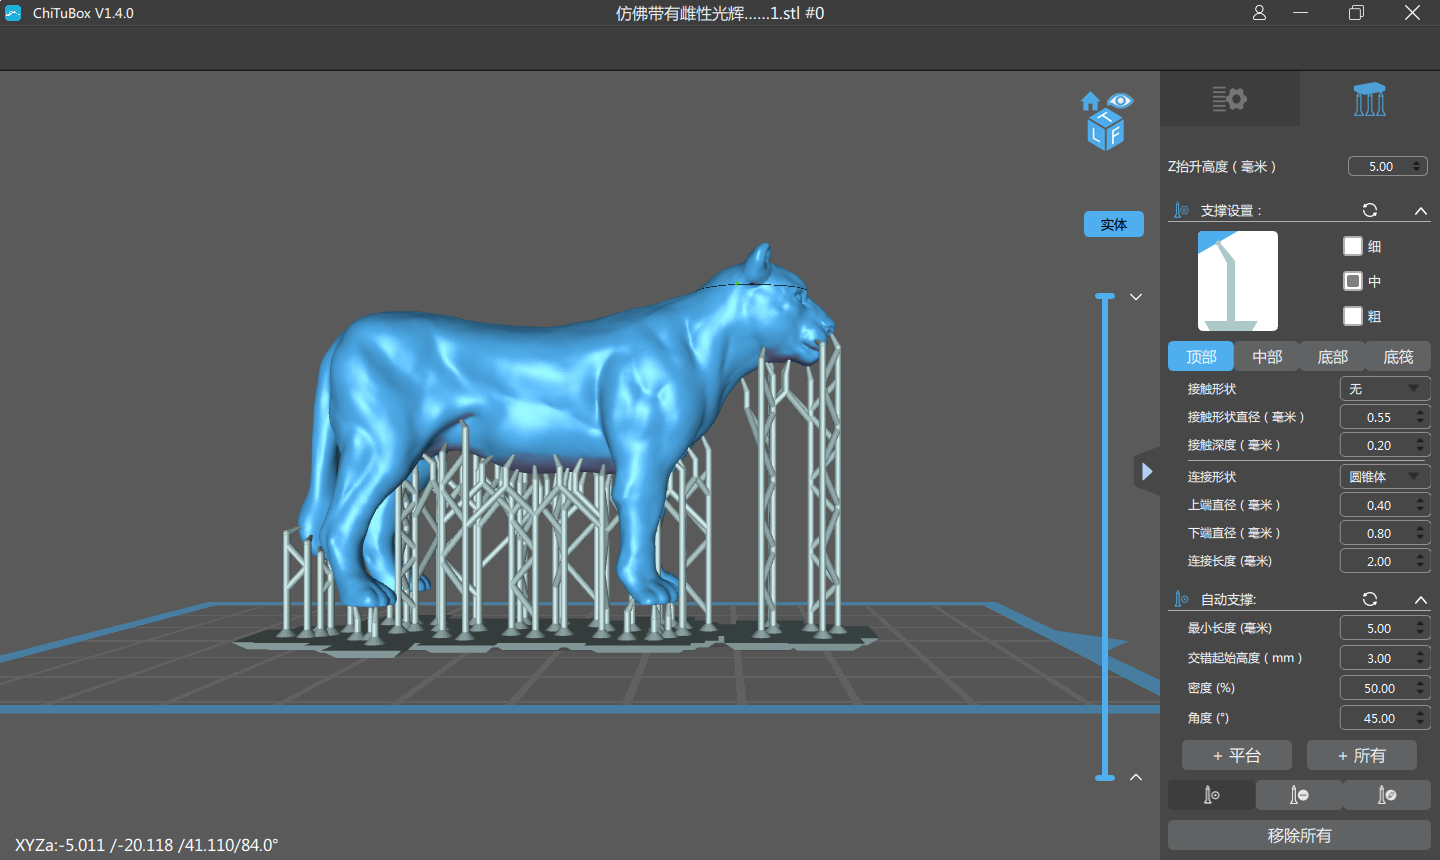Click the 支撑设置 section icon
This screenshot has height=860, width=1440.
pyautogui.click(x=1181, y=210)
